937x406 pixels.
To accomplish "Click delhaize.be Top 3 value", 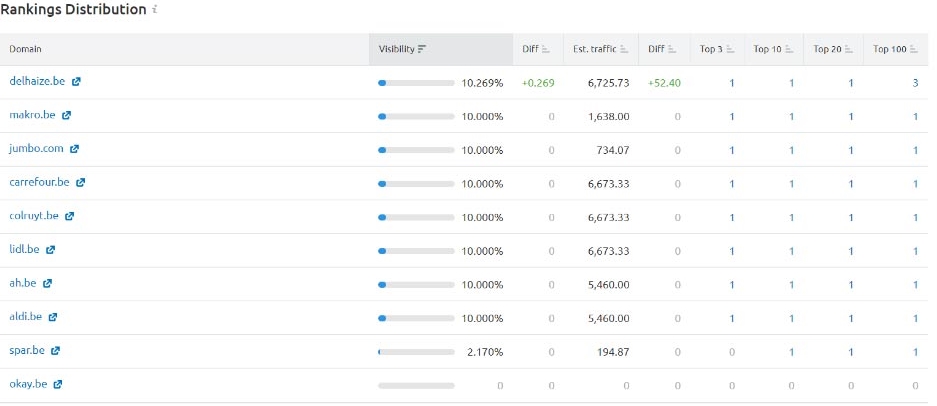I will pos(731,83).
